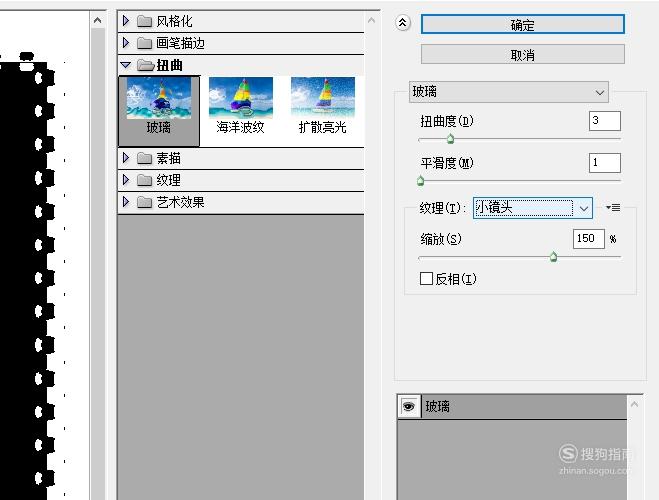659x500 pixels.
Task: Expand the 画笔描边 folder arrow
Action: click(x=126, y=42)
